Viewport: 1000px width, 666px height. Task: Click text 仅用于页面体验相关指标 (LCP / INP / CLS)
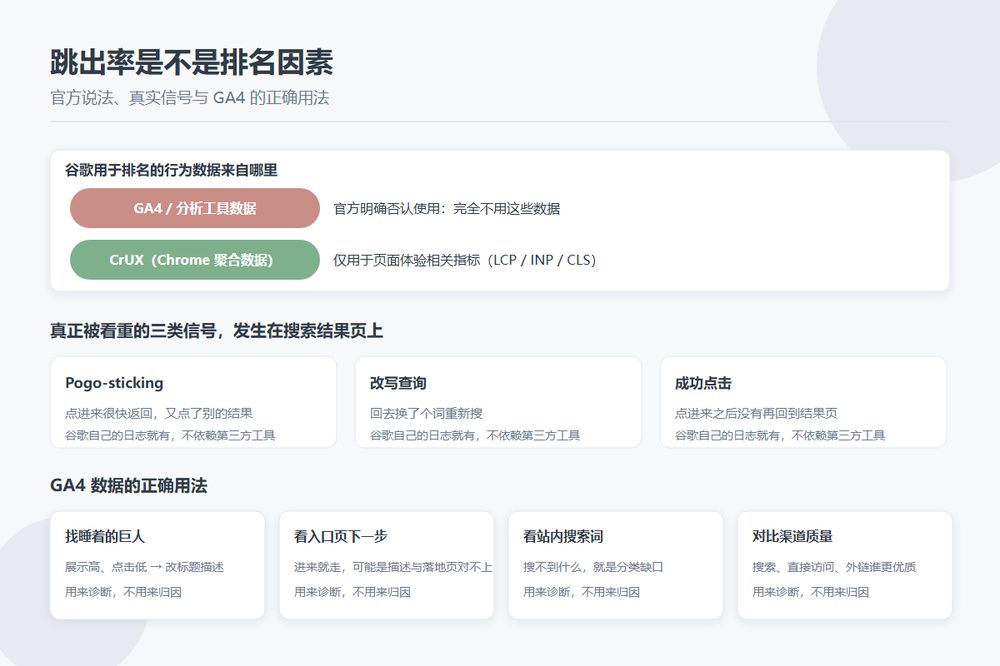(464, 260)
